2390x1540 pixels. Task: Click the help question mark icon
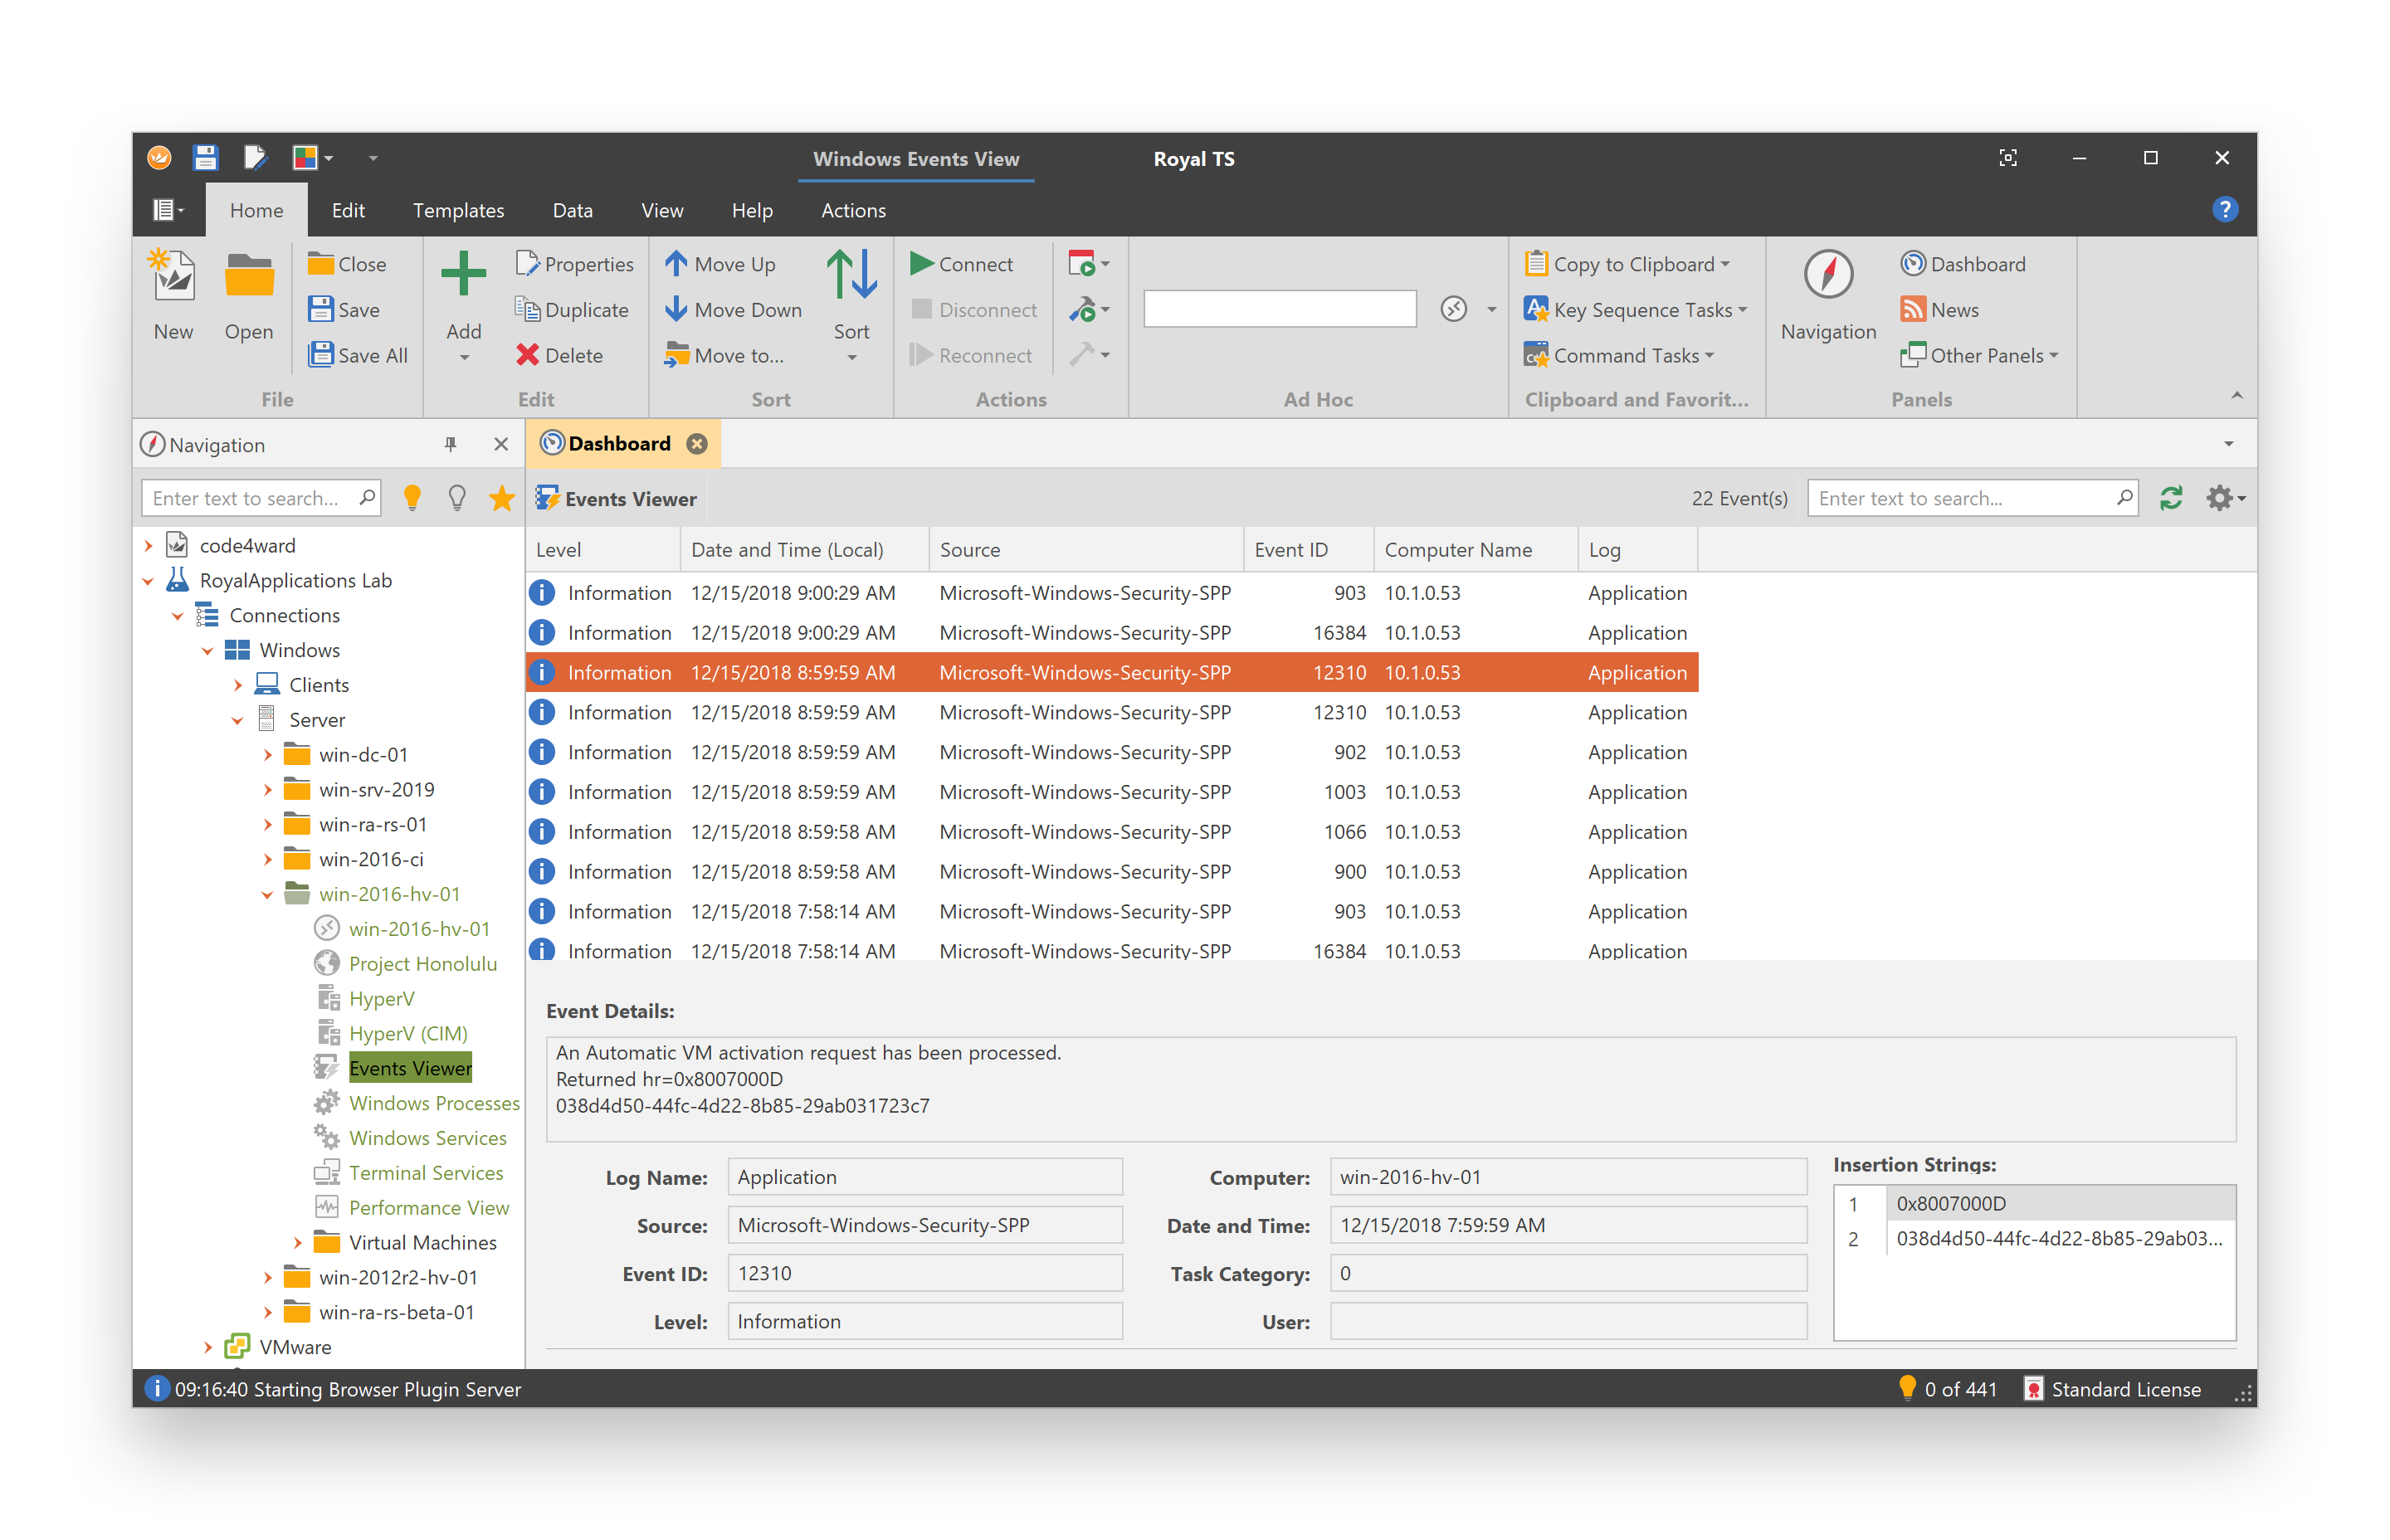[x=2224, y=209]
